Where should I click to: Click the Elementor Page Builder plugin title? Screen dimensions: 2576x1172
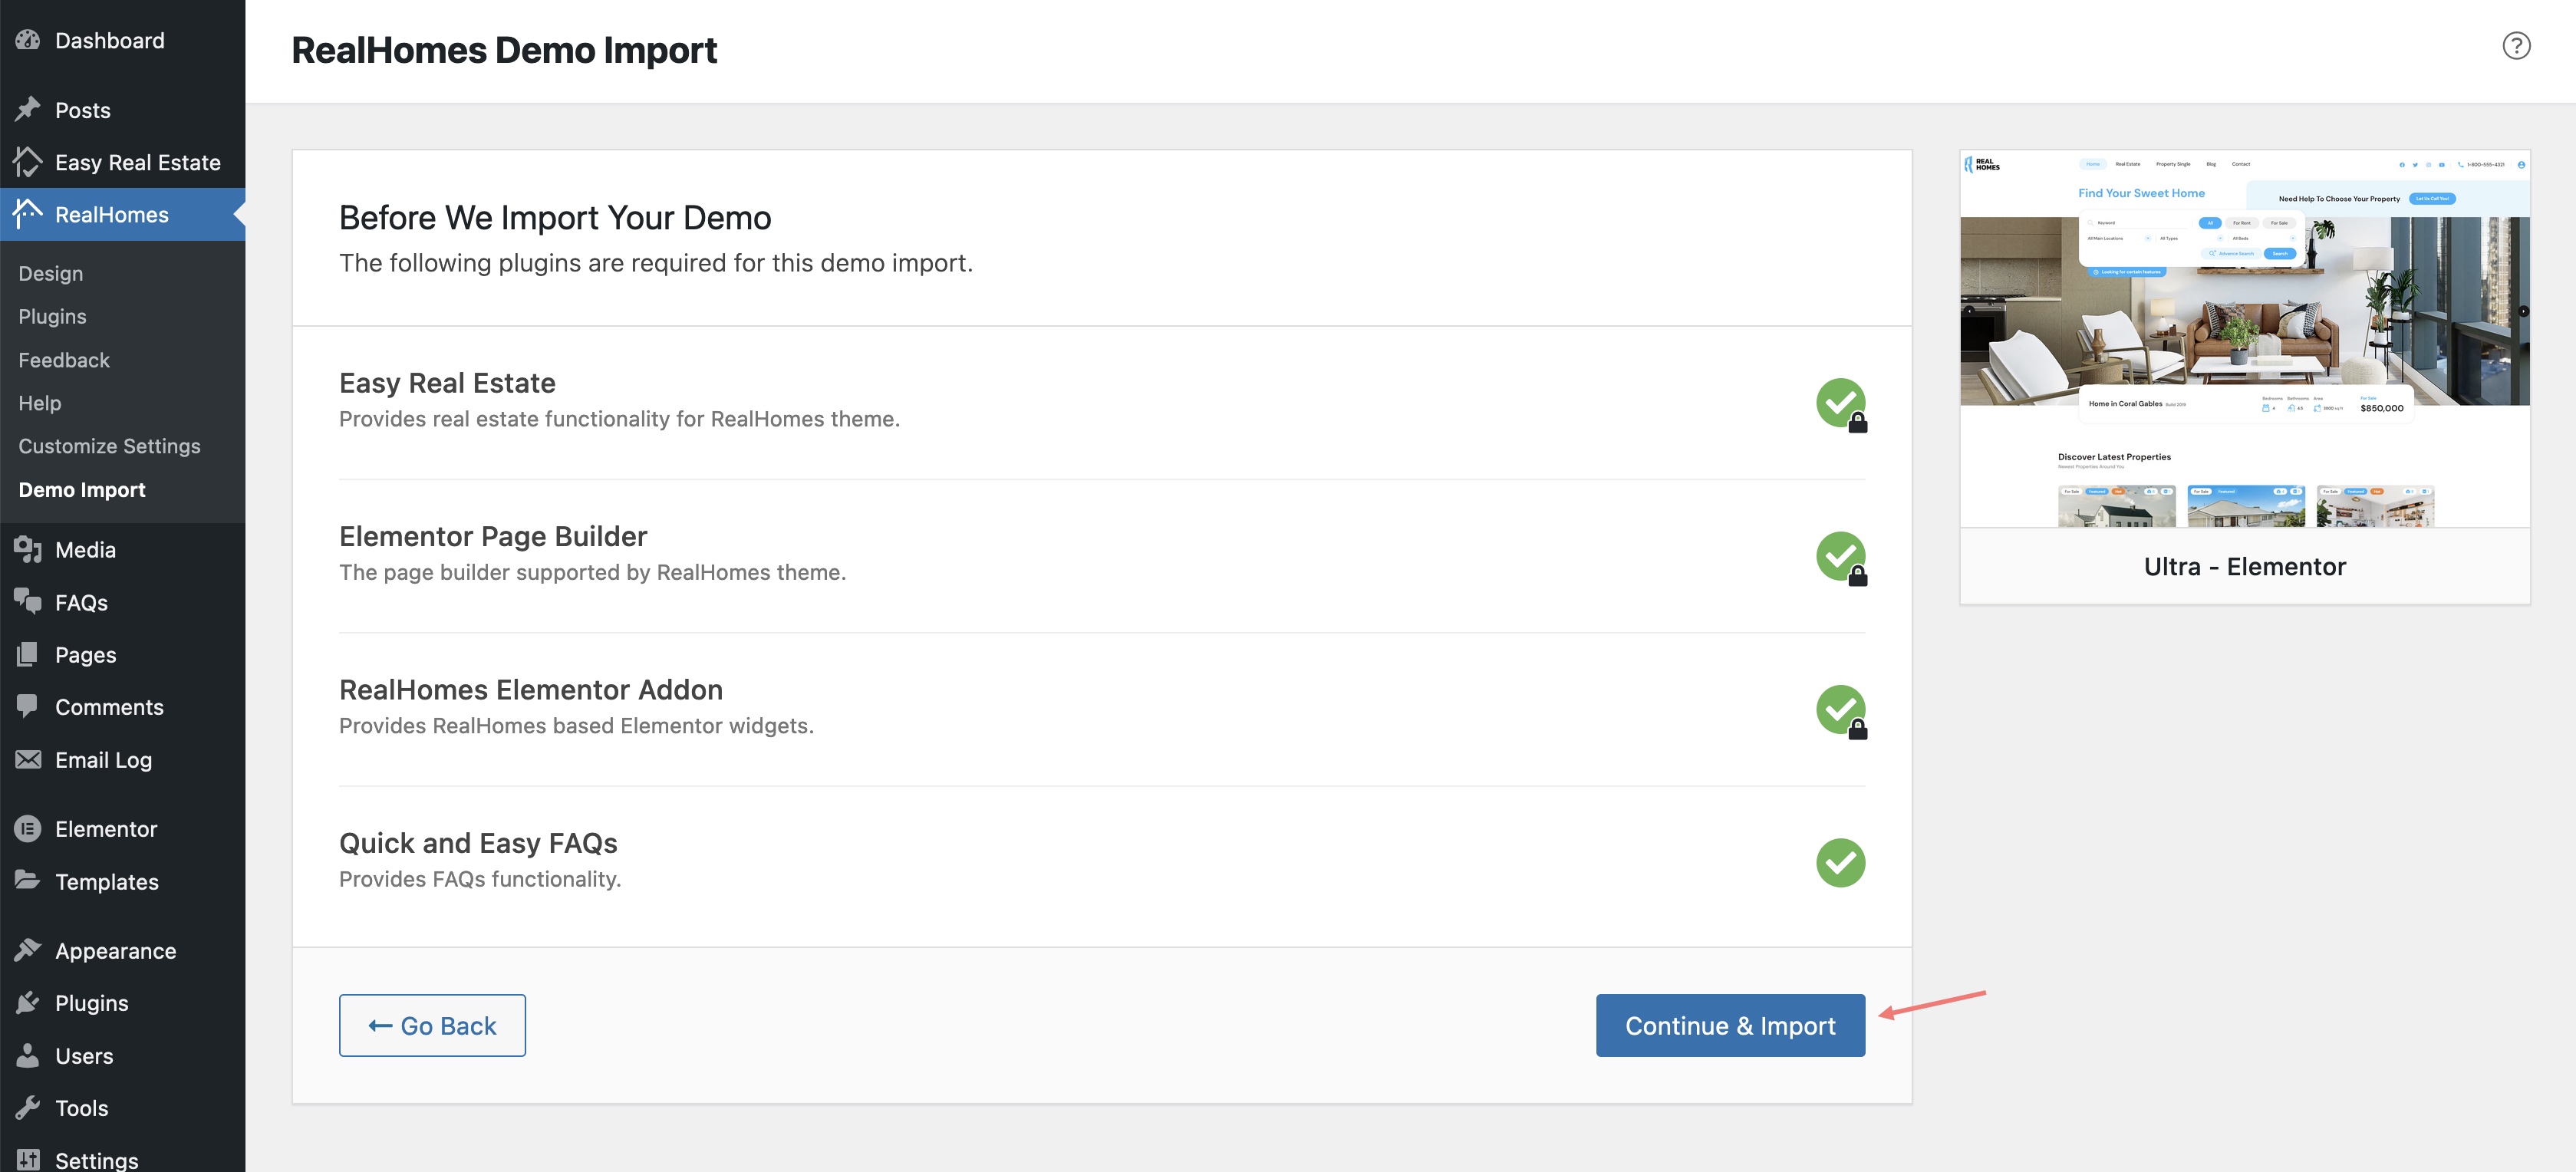point(493,536)
